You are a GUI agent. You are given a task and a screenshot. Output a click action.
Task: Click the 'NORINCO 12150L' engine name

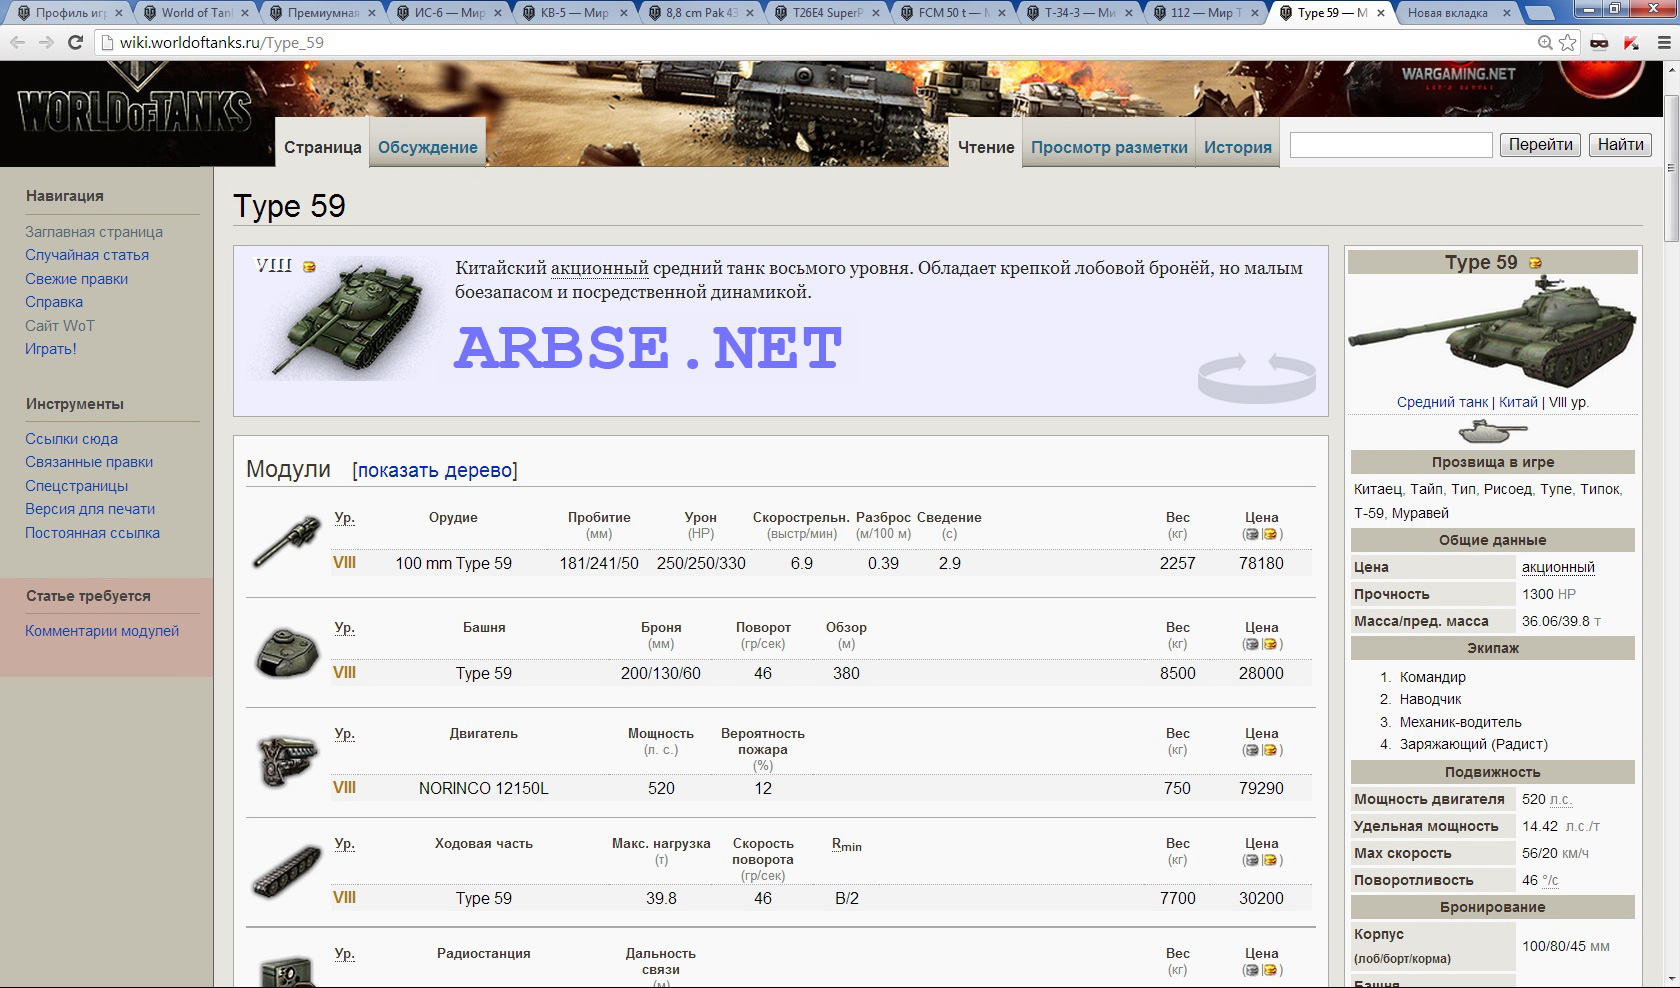click(484, 788)
